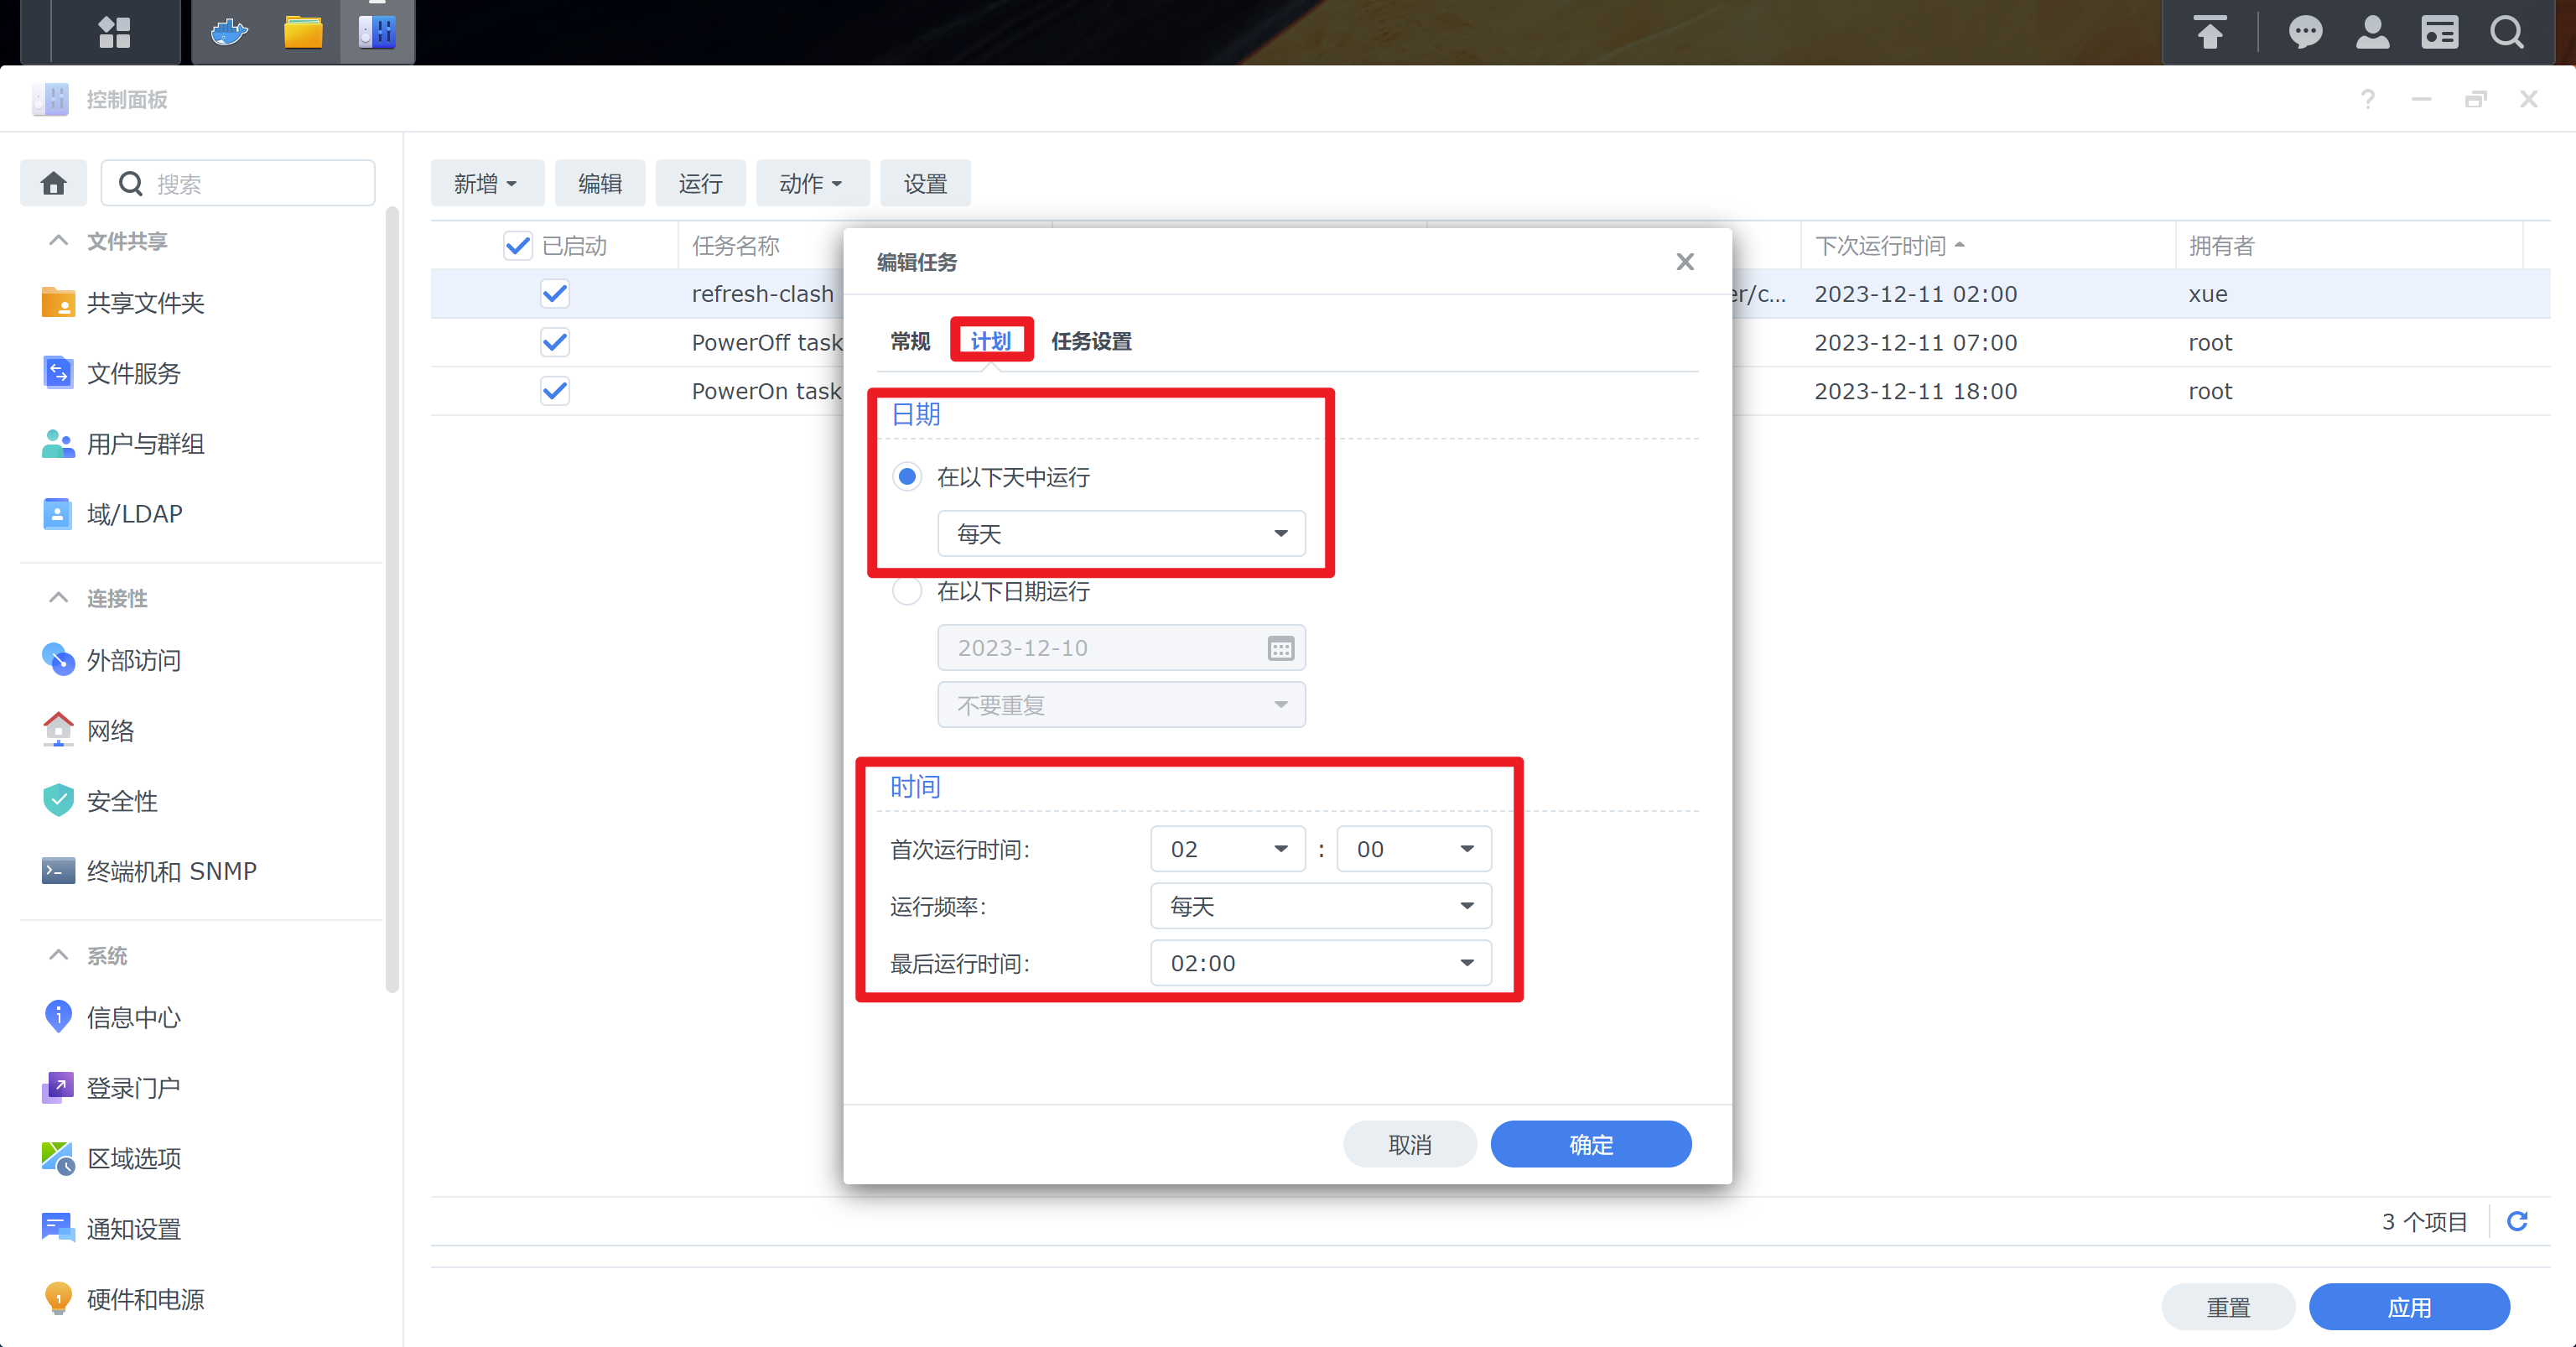Open the first run hour dropdown showing 02
The height and width of the screenshot is (1347, 2576).
click(x=1228, y=849)
